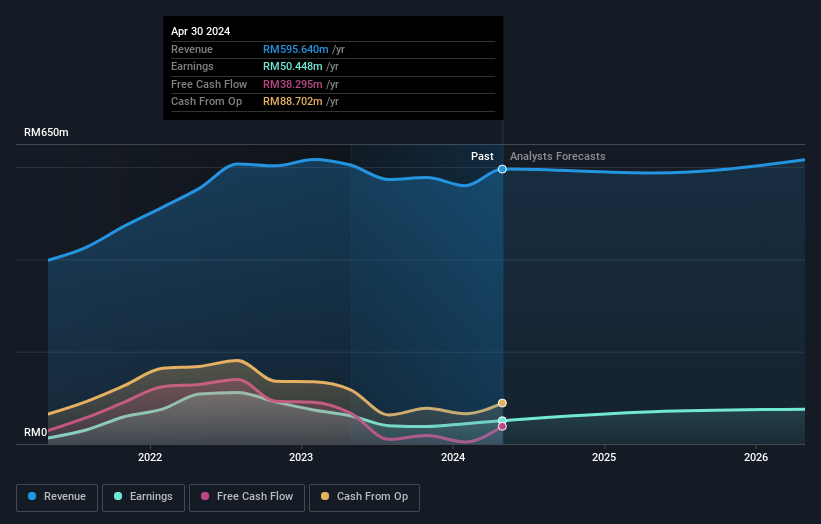Toggle the Revenue legend button
Screen dimensions: 821x524
coord(57,497)
